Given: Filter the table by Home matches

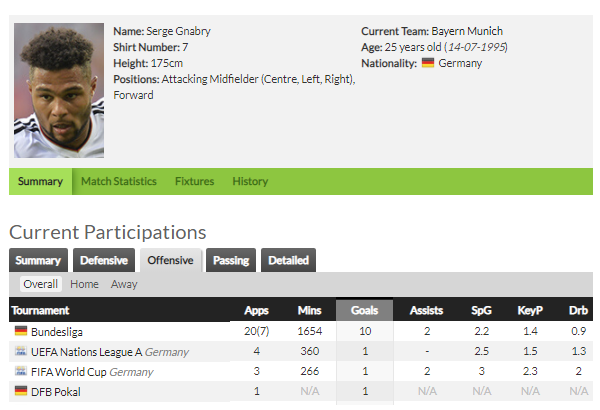Looking at the screenshot, I should (x=84, y=284).
